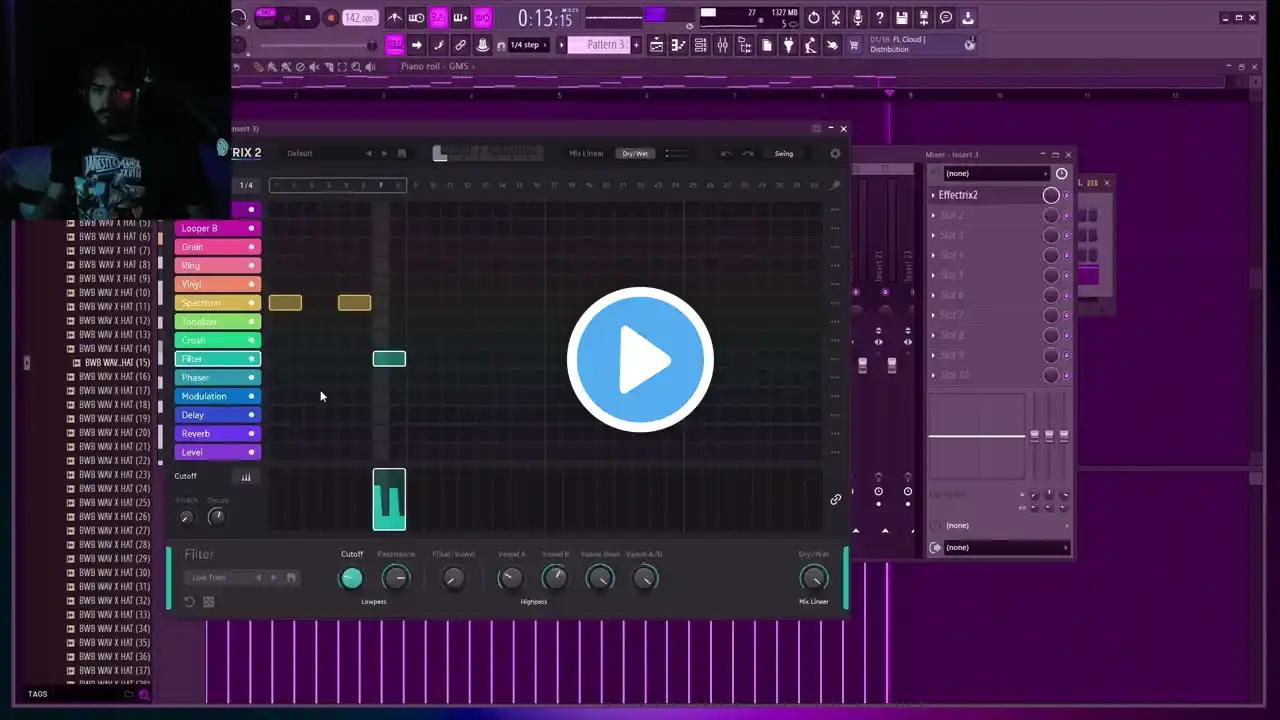Select the Reverb effect row

click(218, 433)
